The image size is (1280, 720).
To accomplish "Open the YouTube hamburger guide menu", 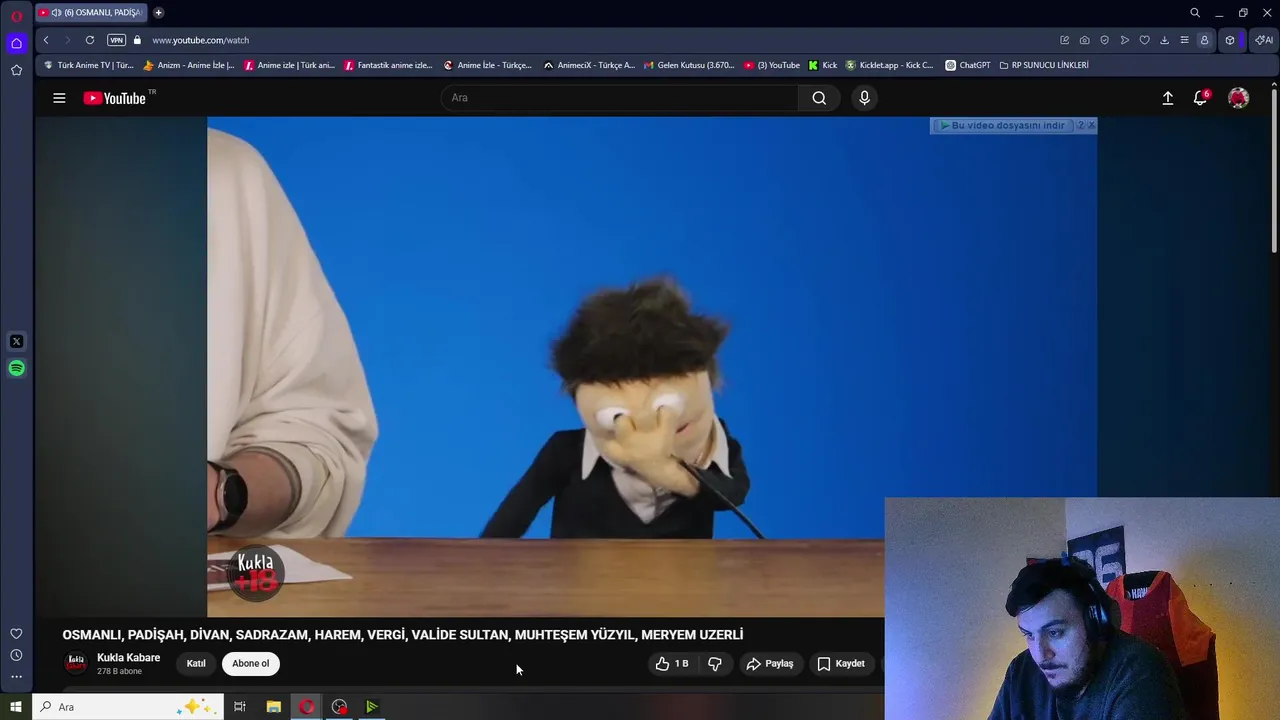I will [59, 98].
